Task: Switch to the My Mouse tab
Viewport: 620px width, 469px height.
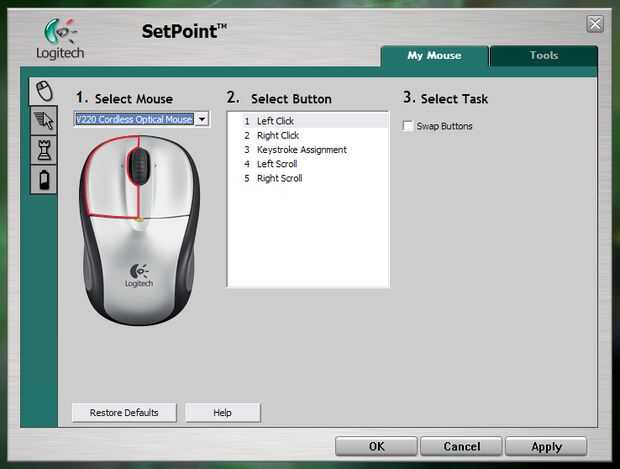Action: tap(435, 55)
